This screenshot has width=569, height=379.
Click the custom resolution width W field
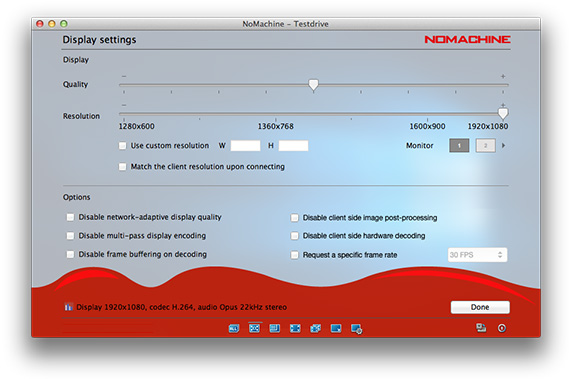(x=245, y=146)
